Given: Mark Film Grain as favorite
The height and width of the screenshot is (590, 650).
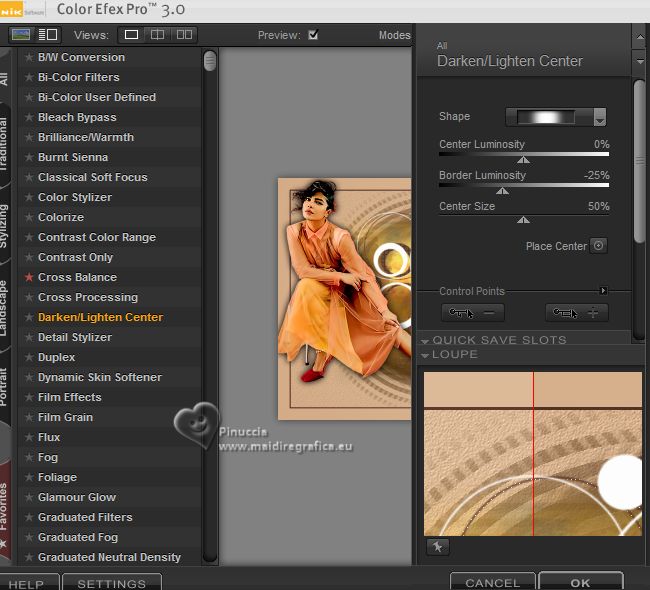Looking at the screenshot, I should pyautogui.click(x=29, y=417).
